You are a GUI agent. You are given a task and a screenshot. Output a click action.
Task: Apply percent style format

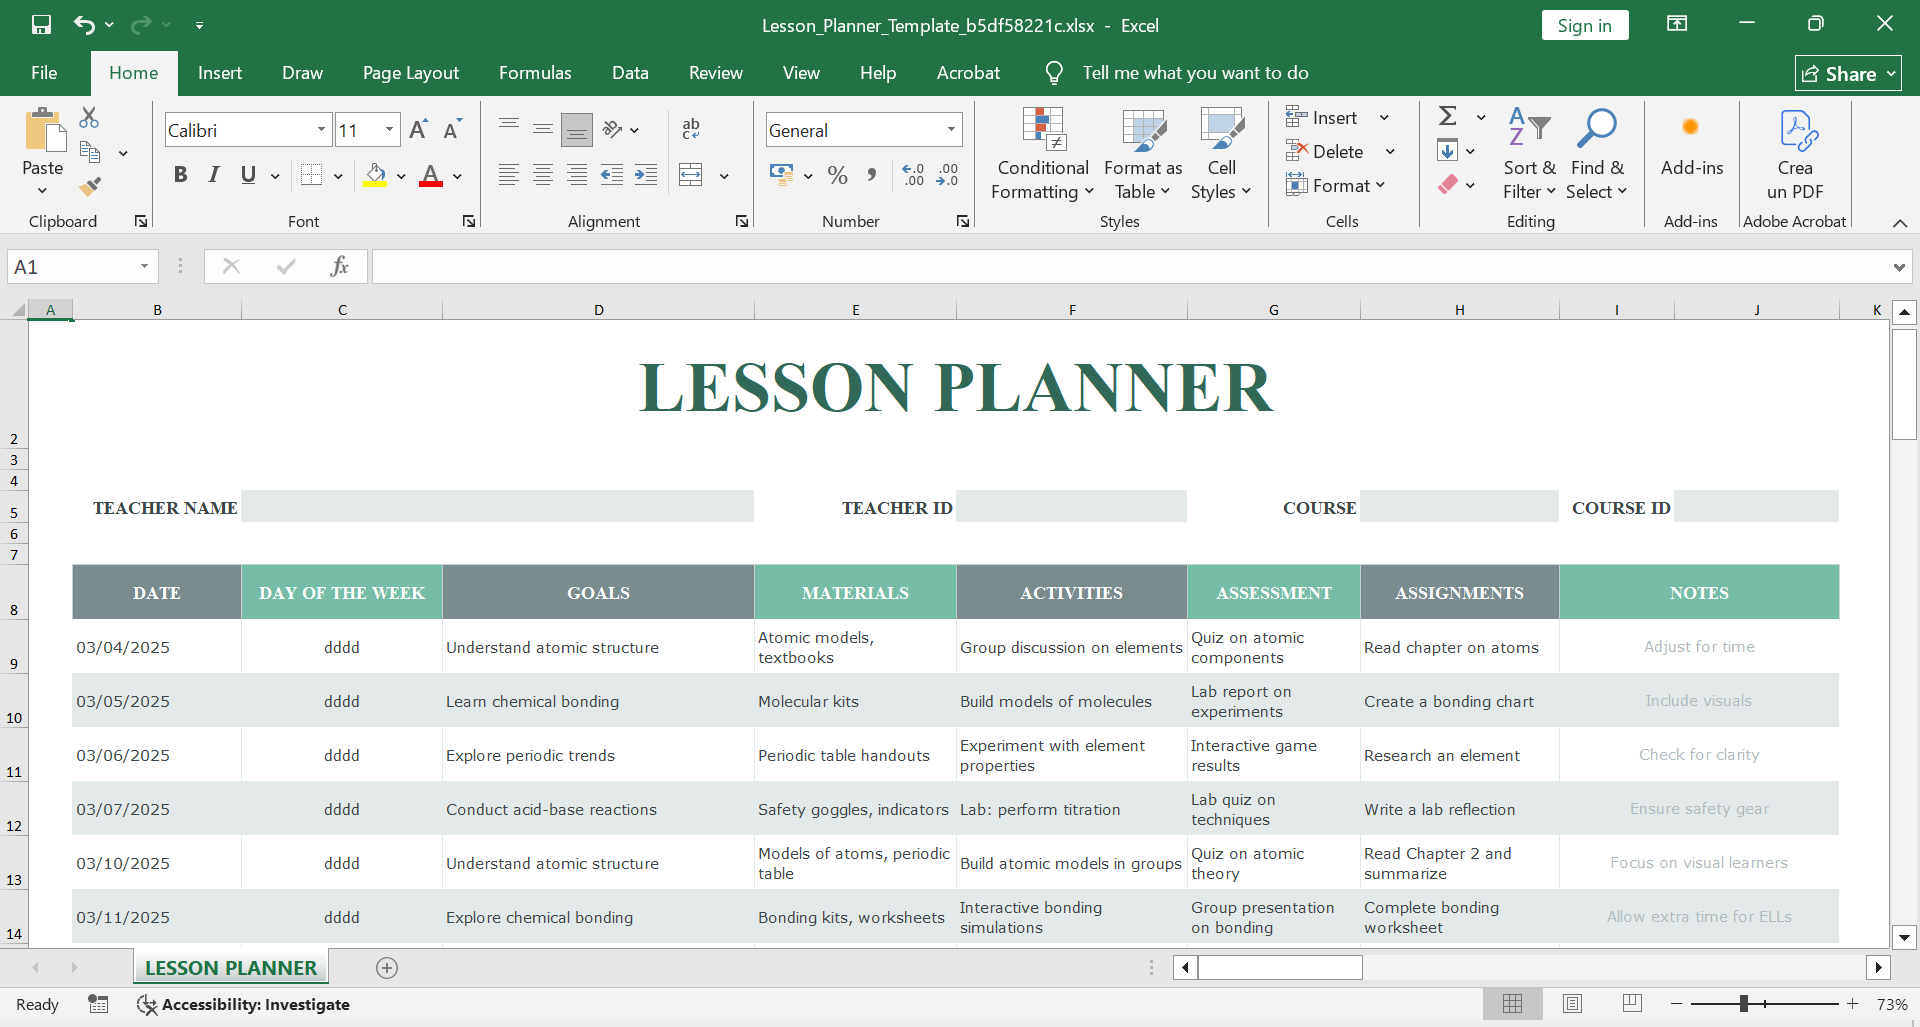(838, 175)
